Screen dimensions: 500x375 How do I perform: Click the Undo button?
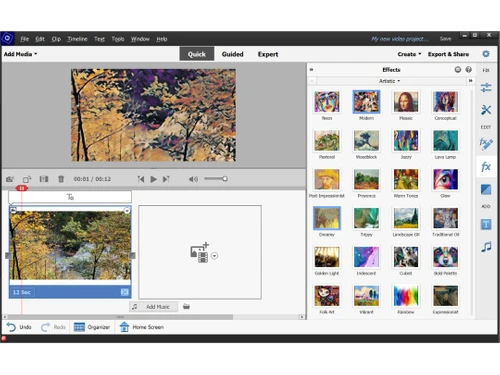[19, 327]
